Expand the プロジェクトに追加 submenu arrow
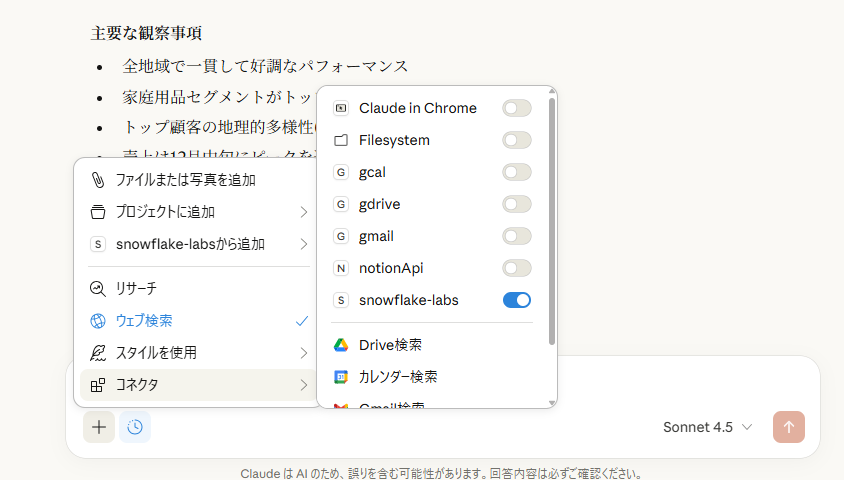 (304, 212)
